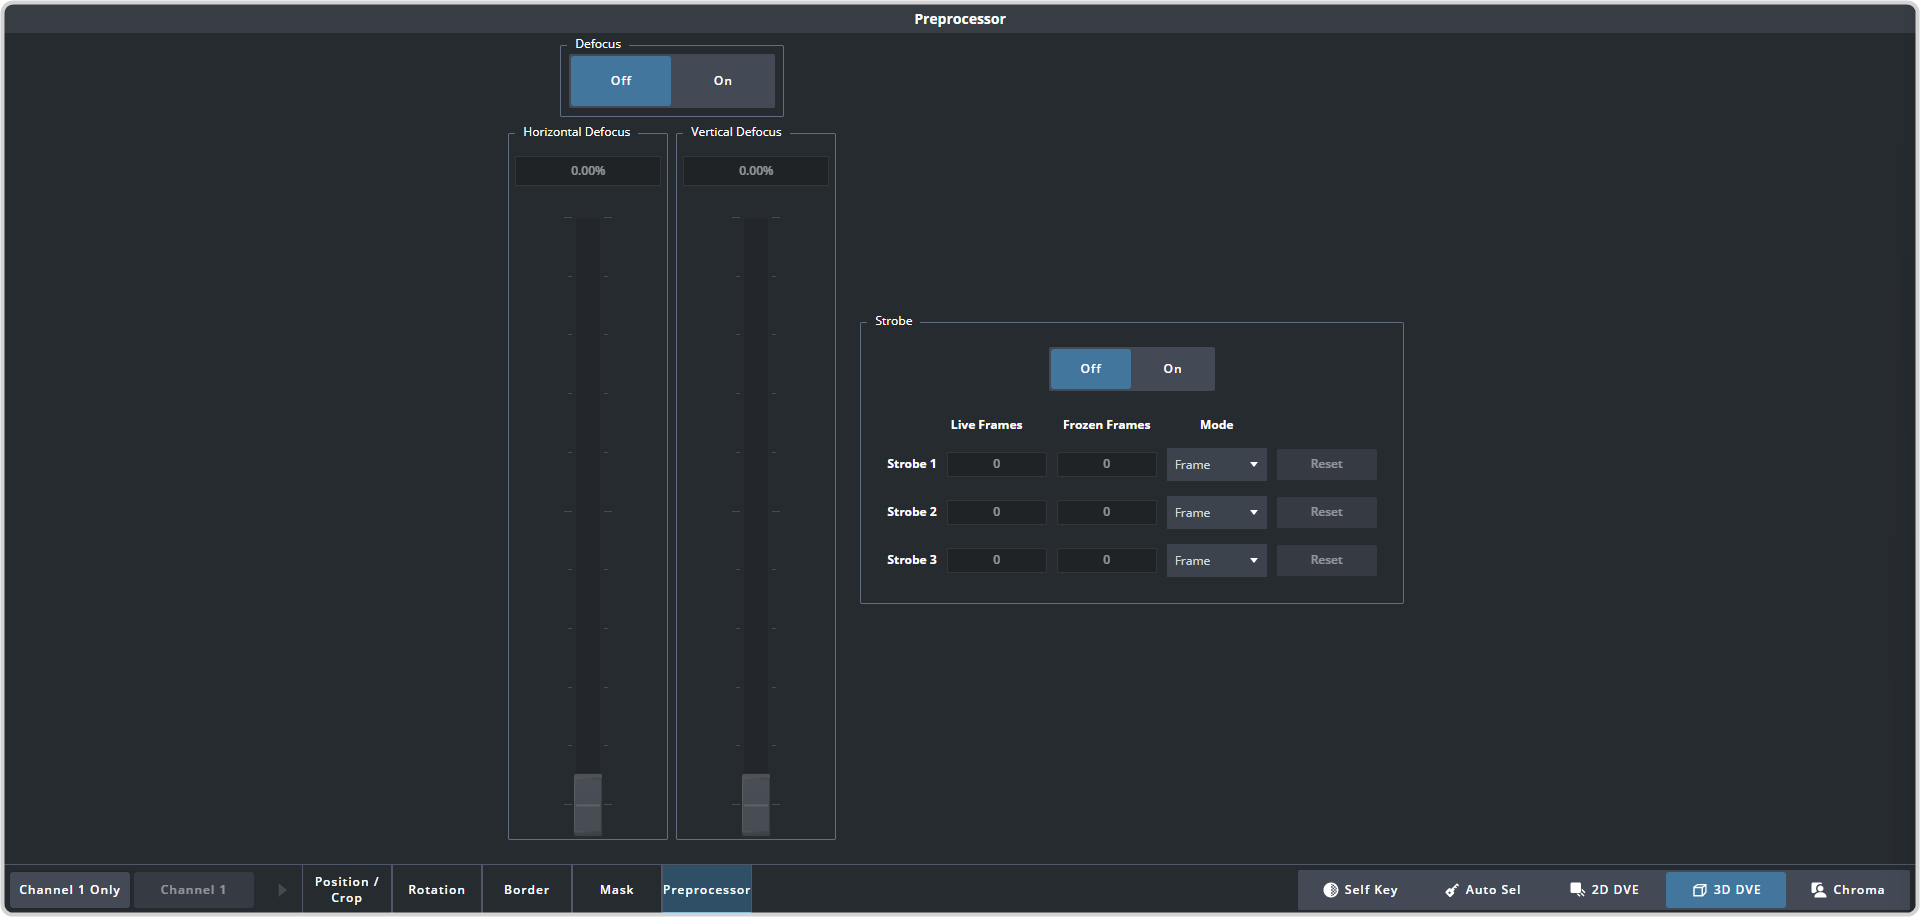Select the Auto Sel key type
Screen dimensions: 1920x917
(1482, 890)
